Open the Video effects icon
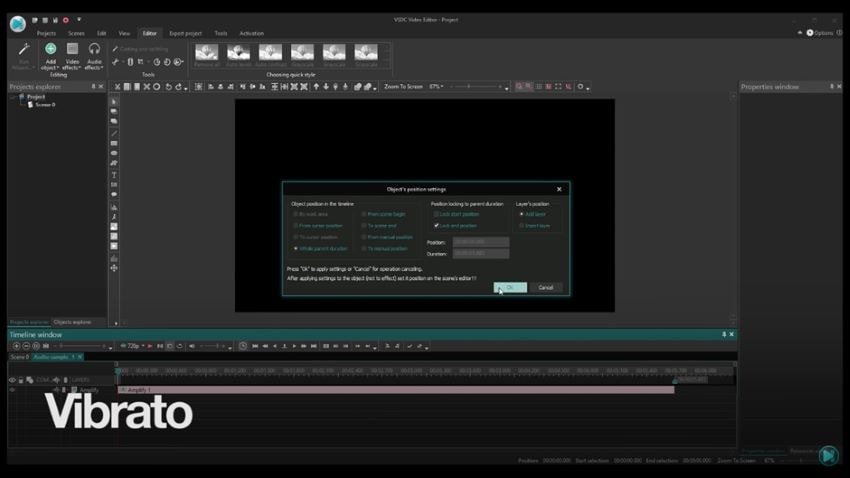 [72, 49]
